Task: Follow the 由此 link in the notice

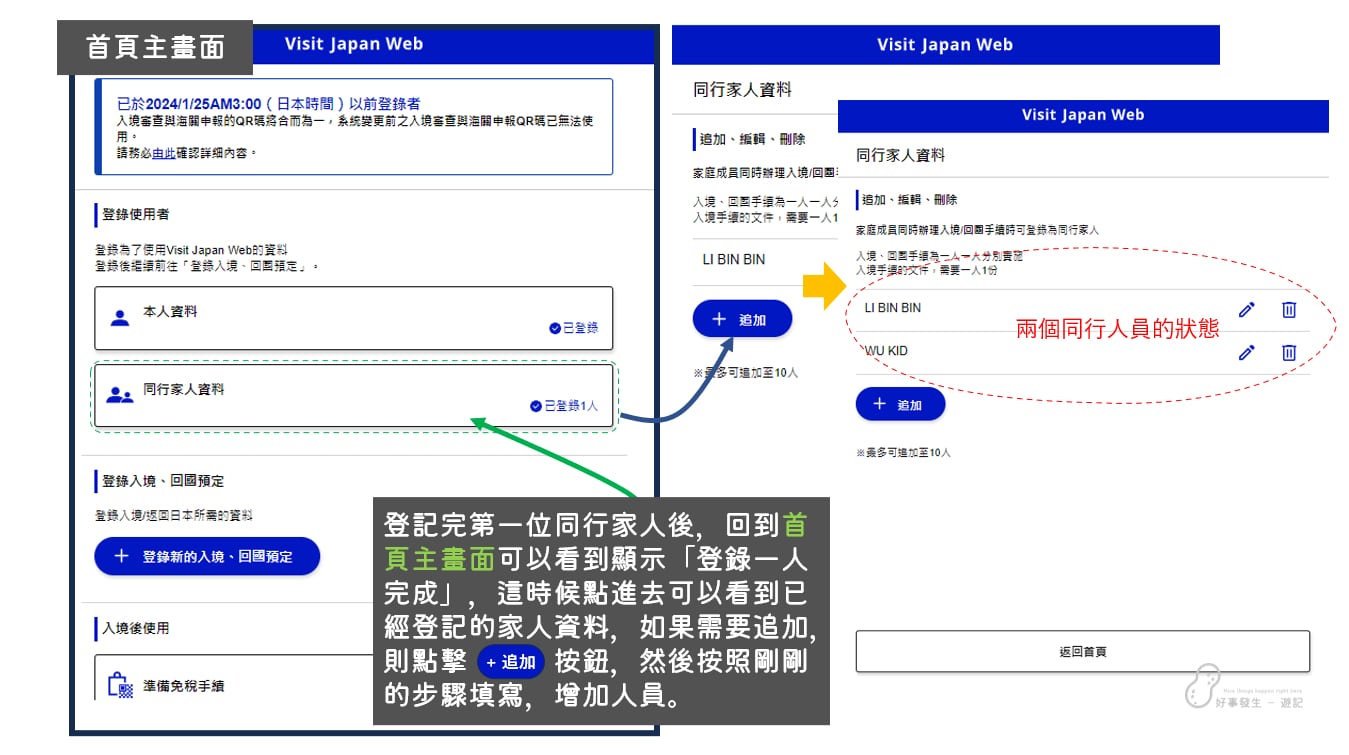Action: pyautogui.click(x=164, y=153)
